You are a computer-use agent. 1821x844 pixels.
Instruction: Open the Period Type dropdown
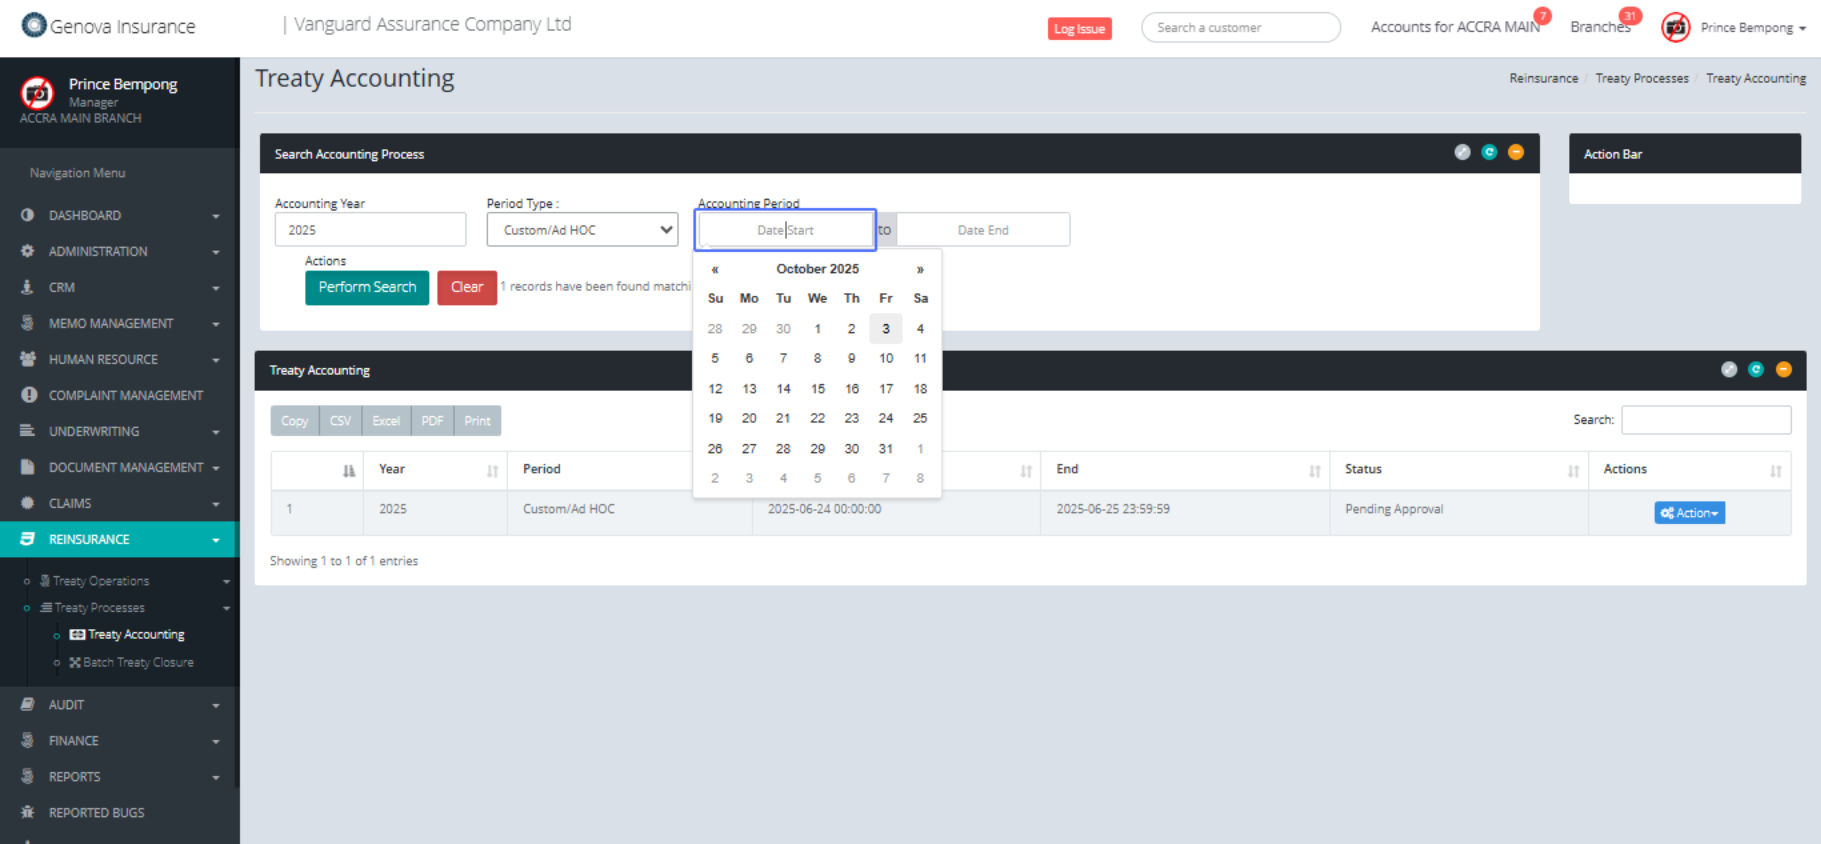pos(582,230)
